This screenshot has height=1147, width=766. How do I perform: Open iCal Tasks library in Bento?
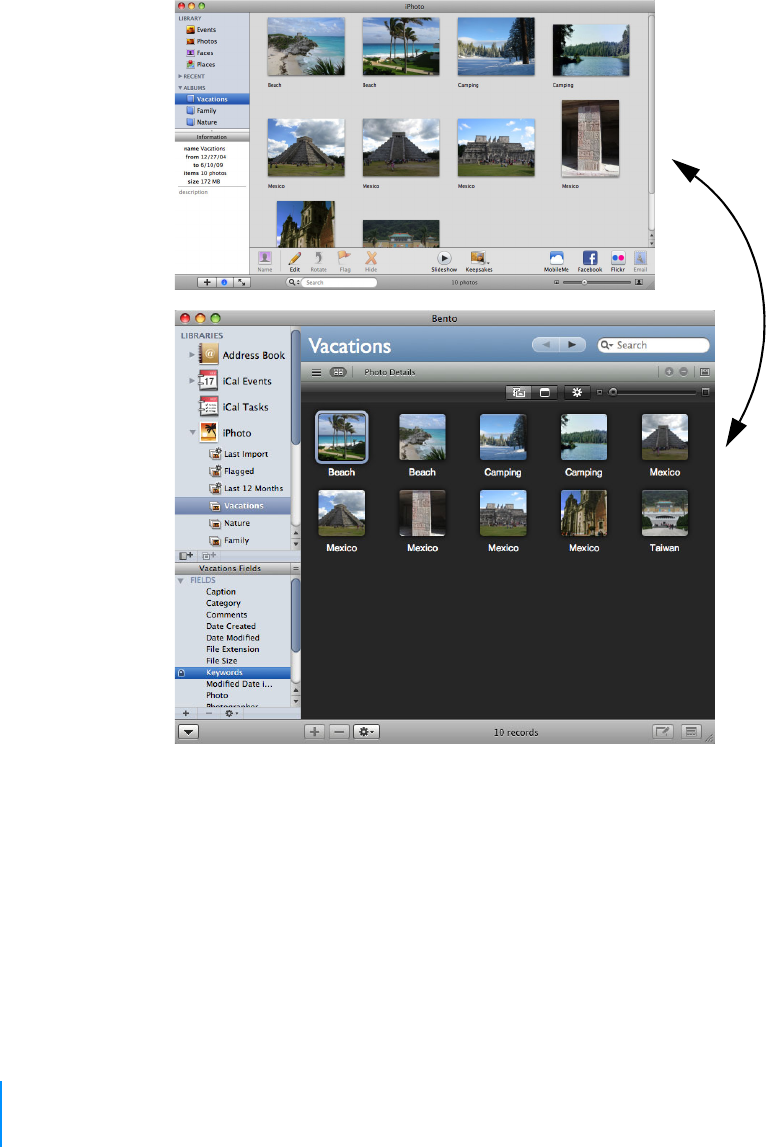pos(234,407)
